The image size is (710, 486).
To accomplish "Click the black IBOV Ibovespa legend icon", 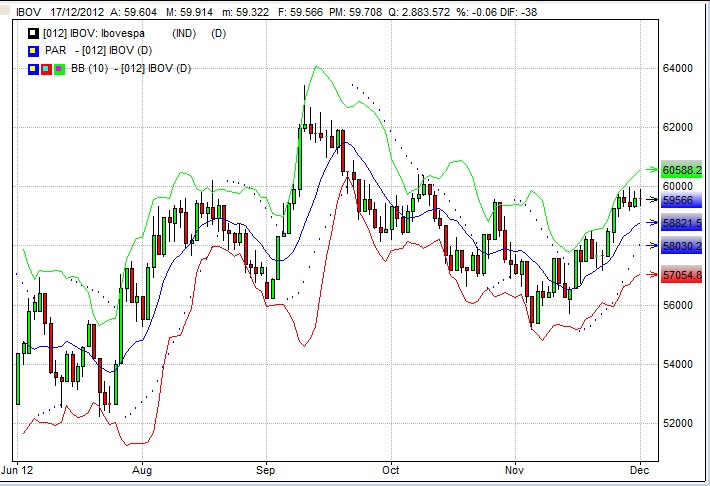I will click(32, 32).
